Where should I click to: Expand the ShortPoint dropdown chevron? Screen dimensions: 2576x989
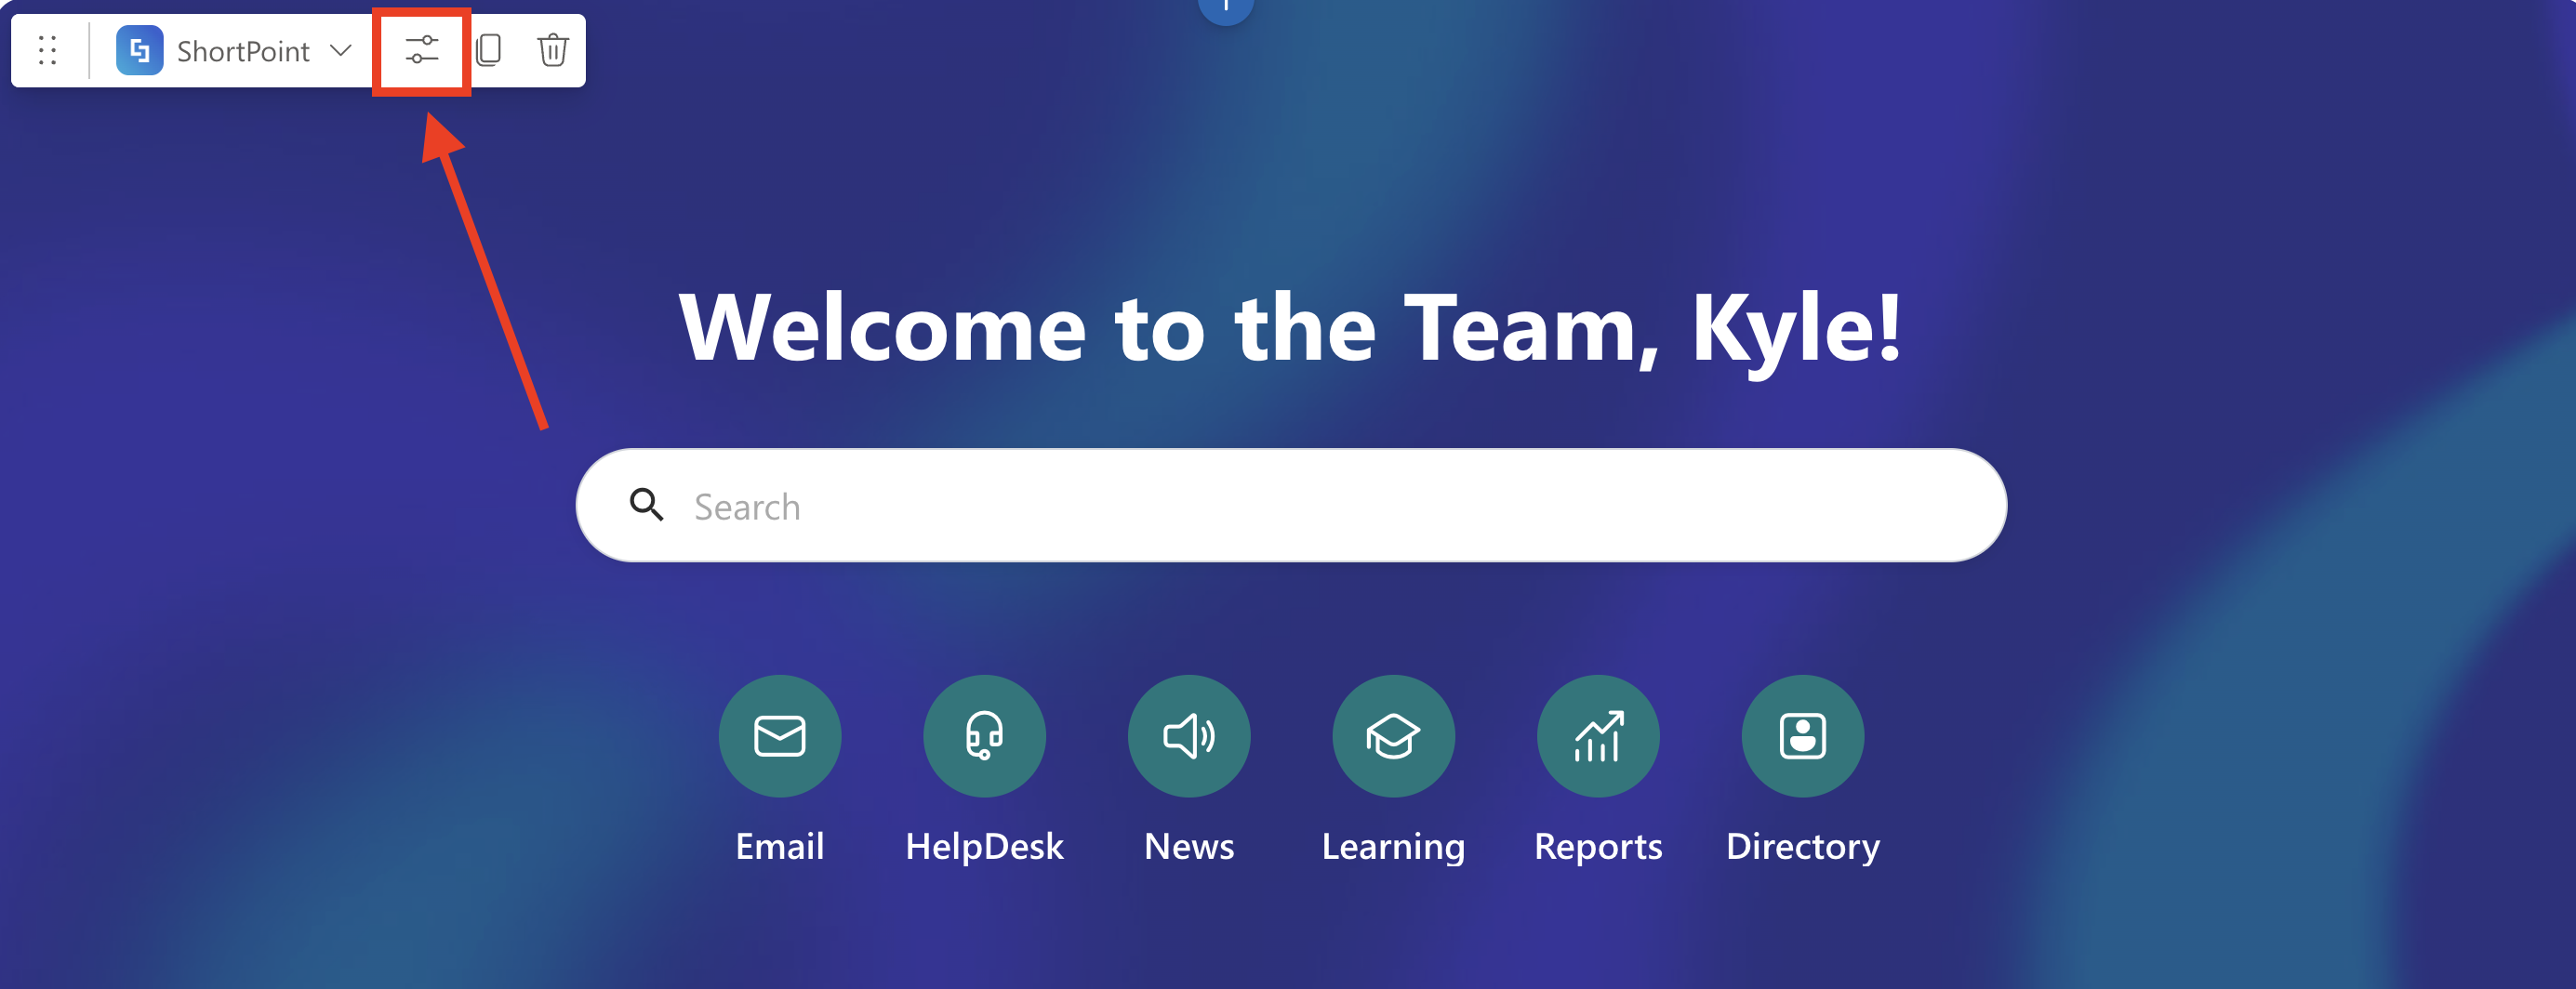341,50
